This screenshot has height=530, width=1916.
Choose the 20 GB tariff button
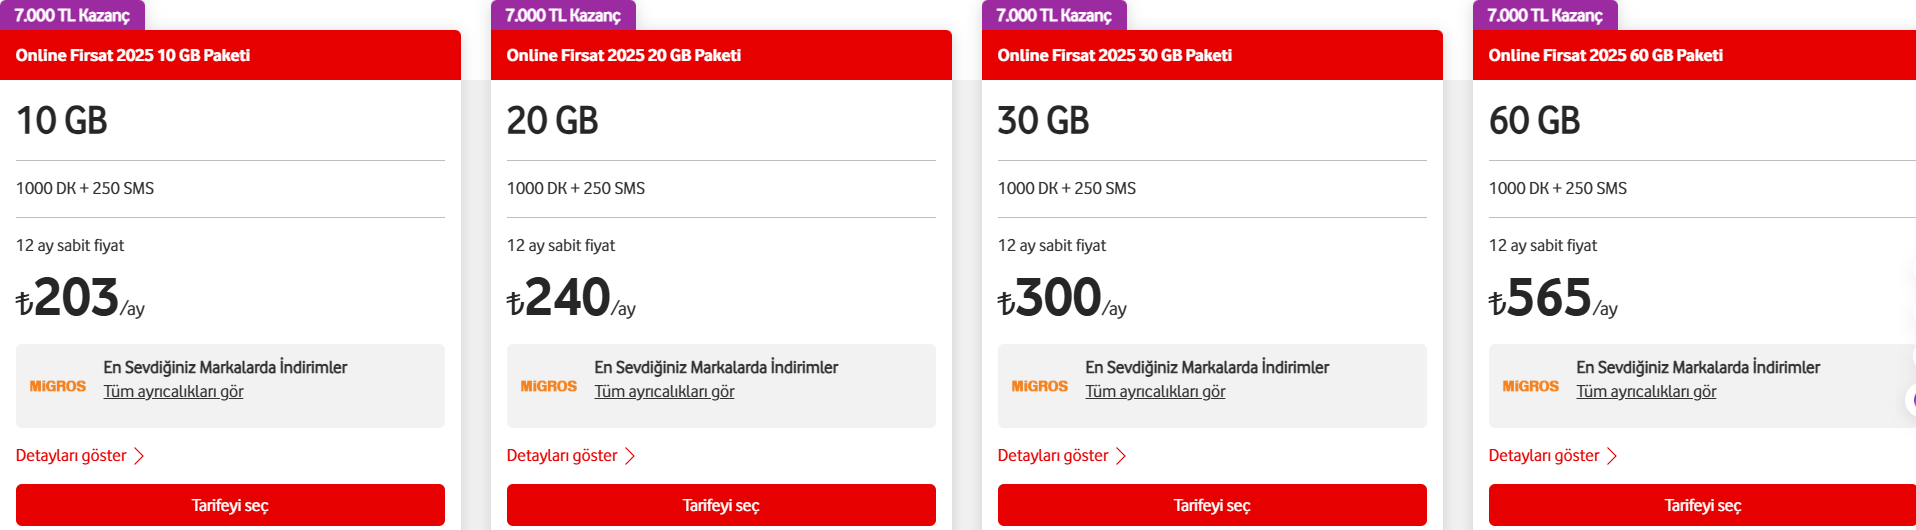tap(721, 505)
